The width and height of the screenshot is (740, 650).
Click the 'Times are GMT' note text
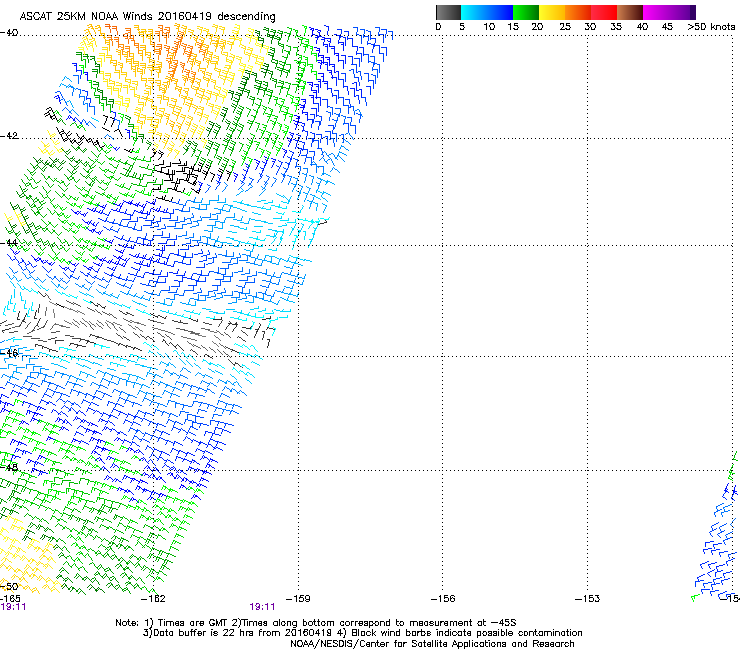(195, 623)
